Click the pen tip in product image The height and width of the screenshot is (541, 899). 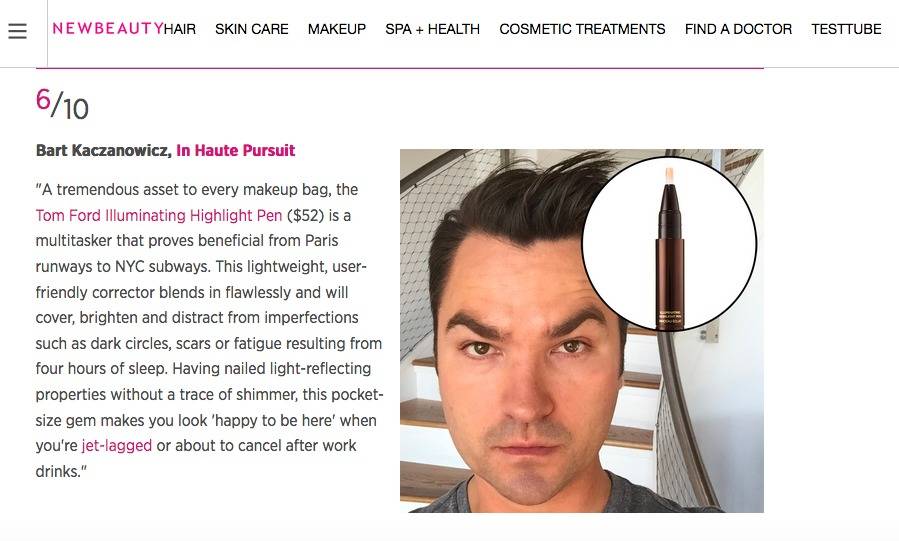[669, 175]
